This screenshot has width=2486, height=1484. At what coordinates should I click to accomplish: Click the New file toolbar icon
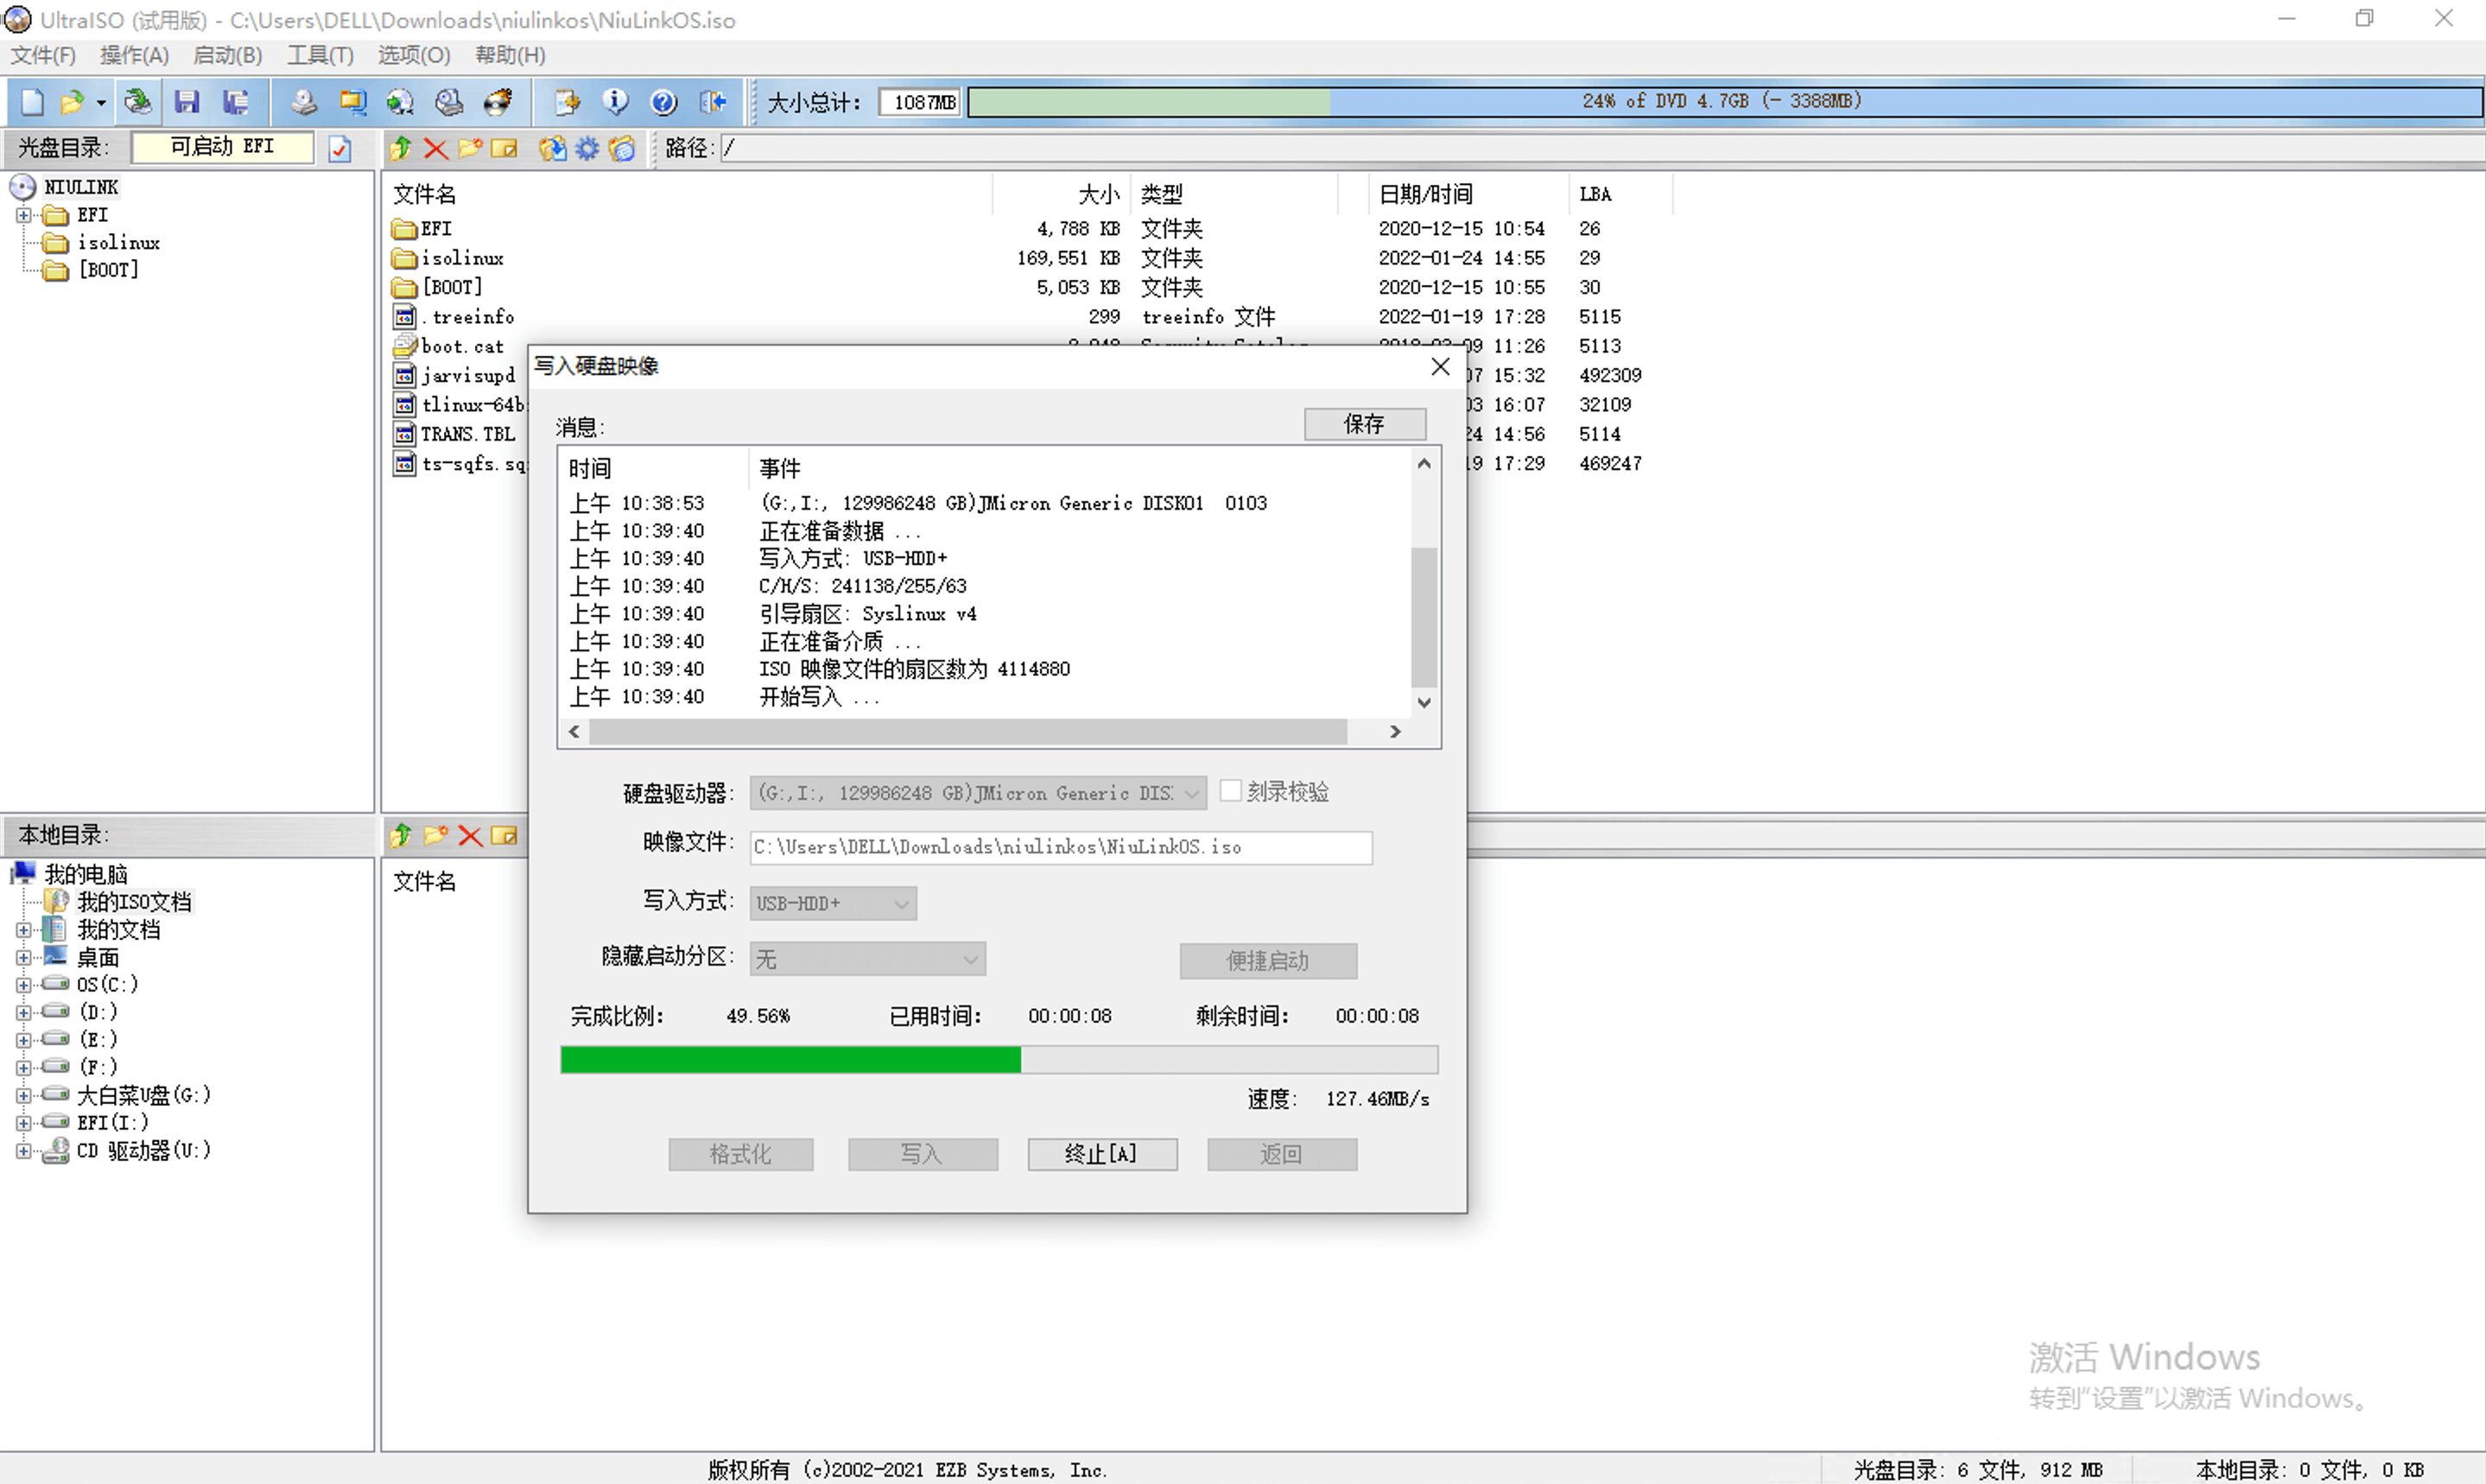pos(32,102)
